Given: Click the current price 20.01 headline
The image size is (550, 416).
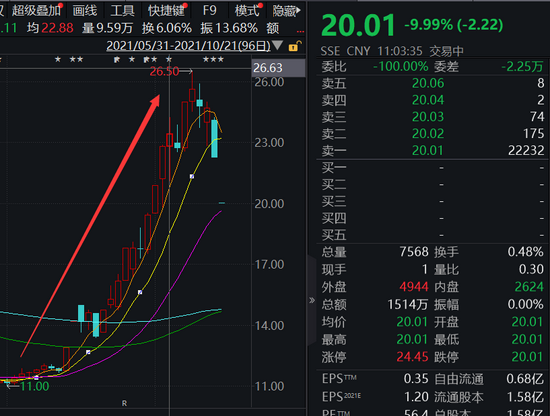Looking at the screenshot, I should (358, 25).
